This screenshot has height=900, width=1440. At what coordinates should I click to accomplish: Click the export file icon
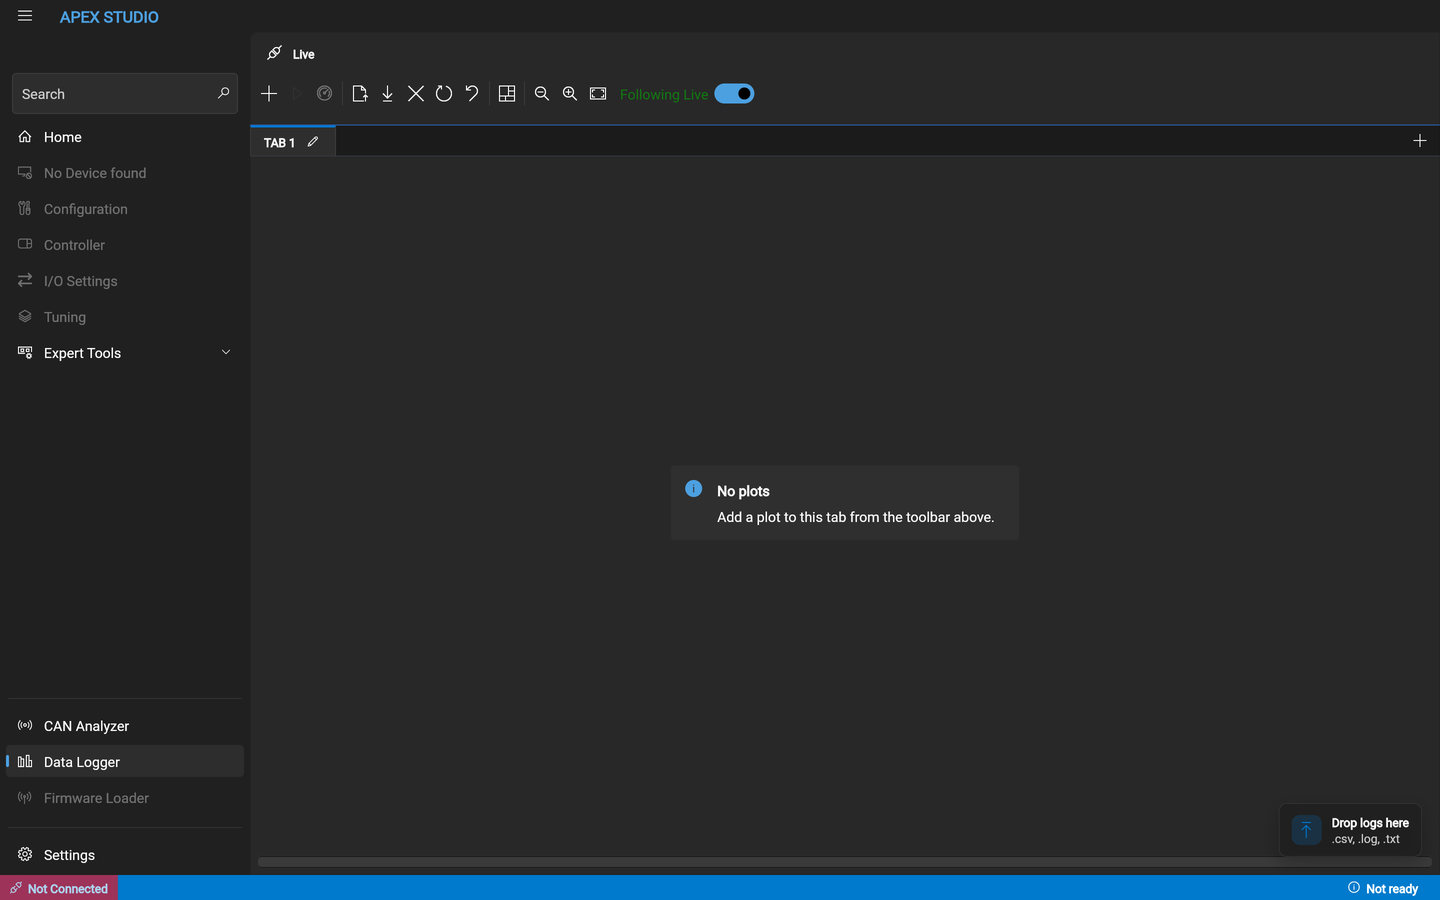pyautogui.click(x=360, y=93)
